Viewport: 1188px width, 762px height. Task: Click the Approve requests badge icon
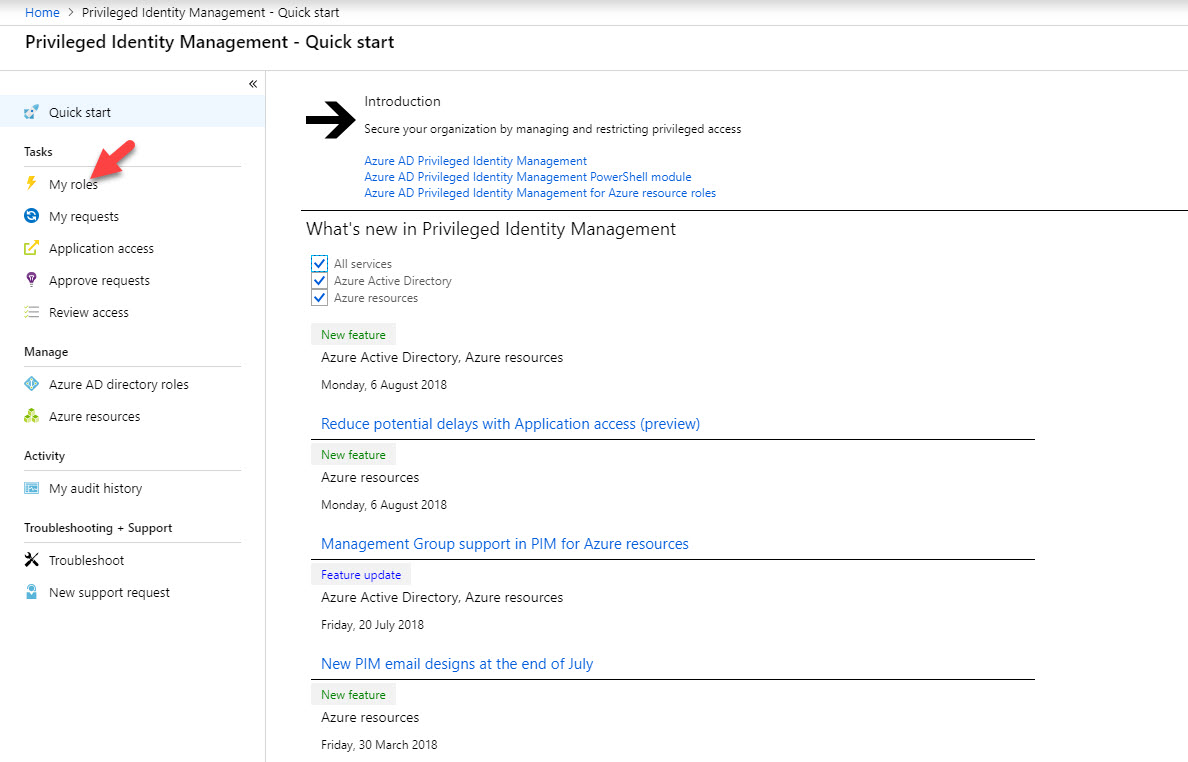[x=31, y=280]
